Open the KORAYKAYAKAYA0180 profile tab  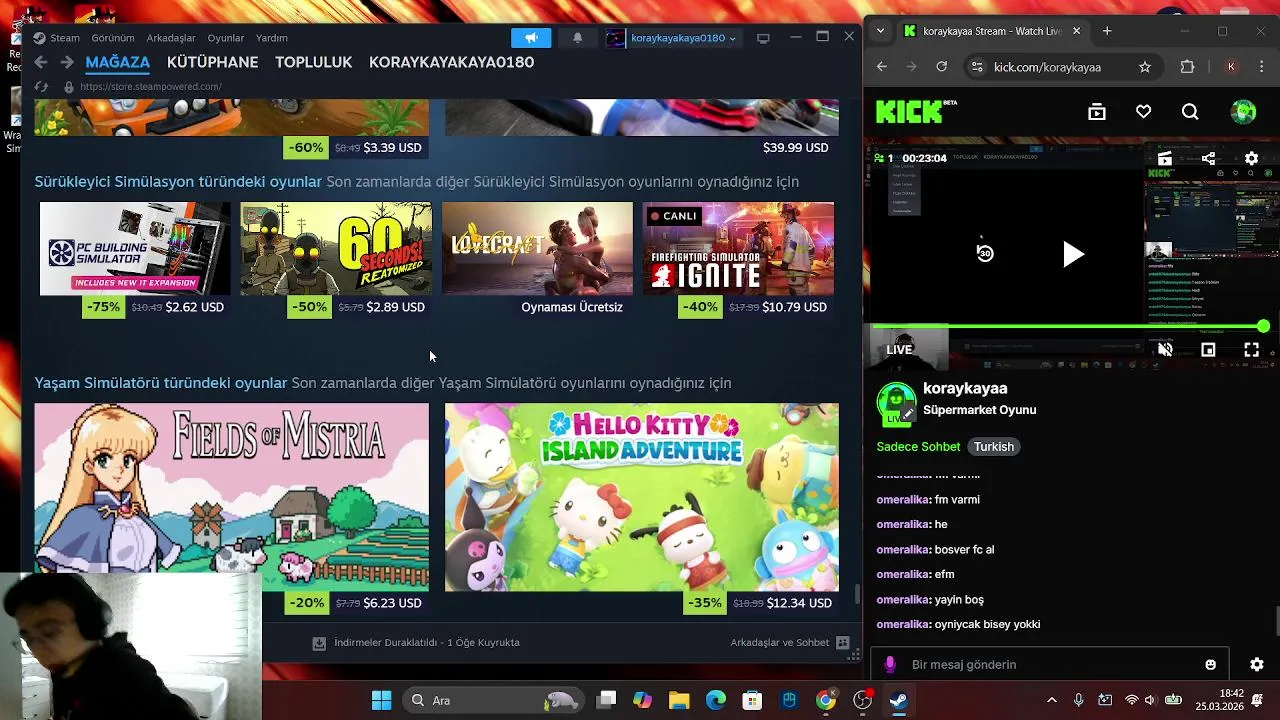[451, 62]
